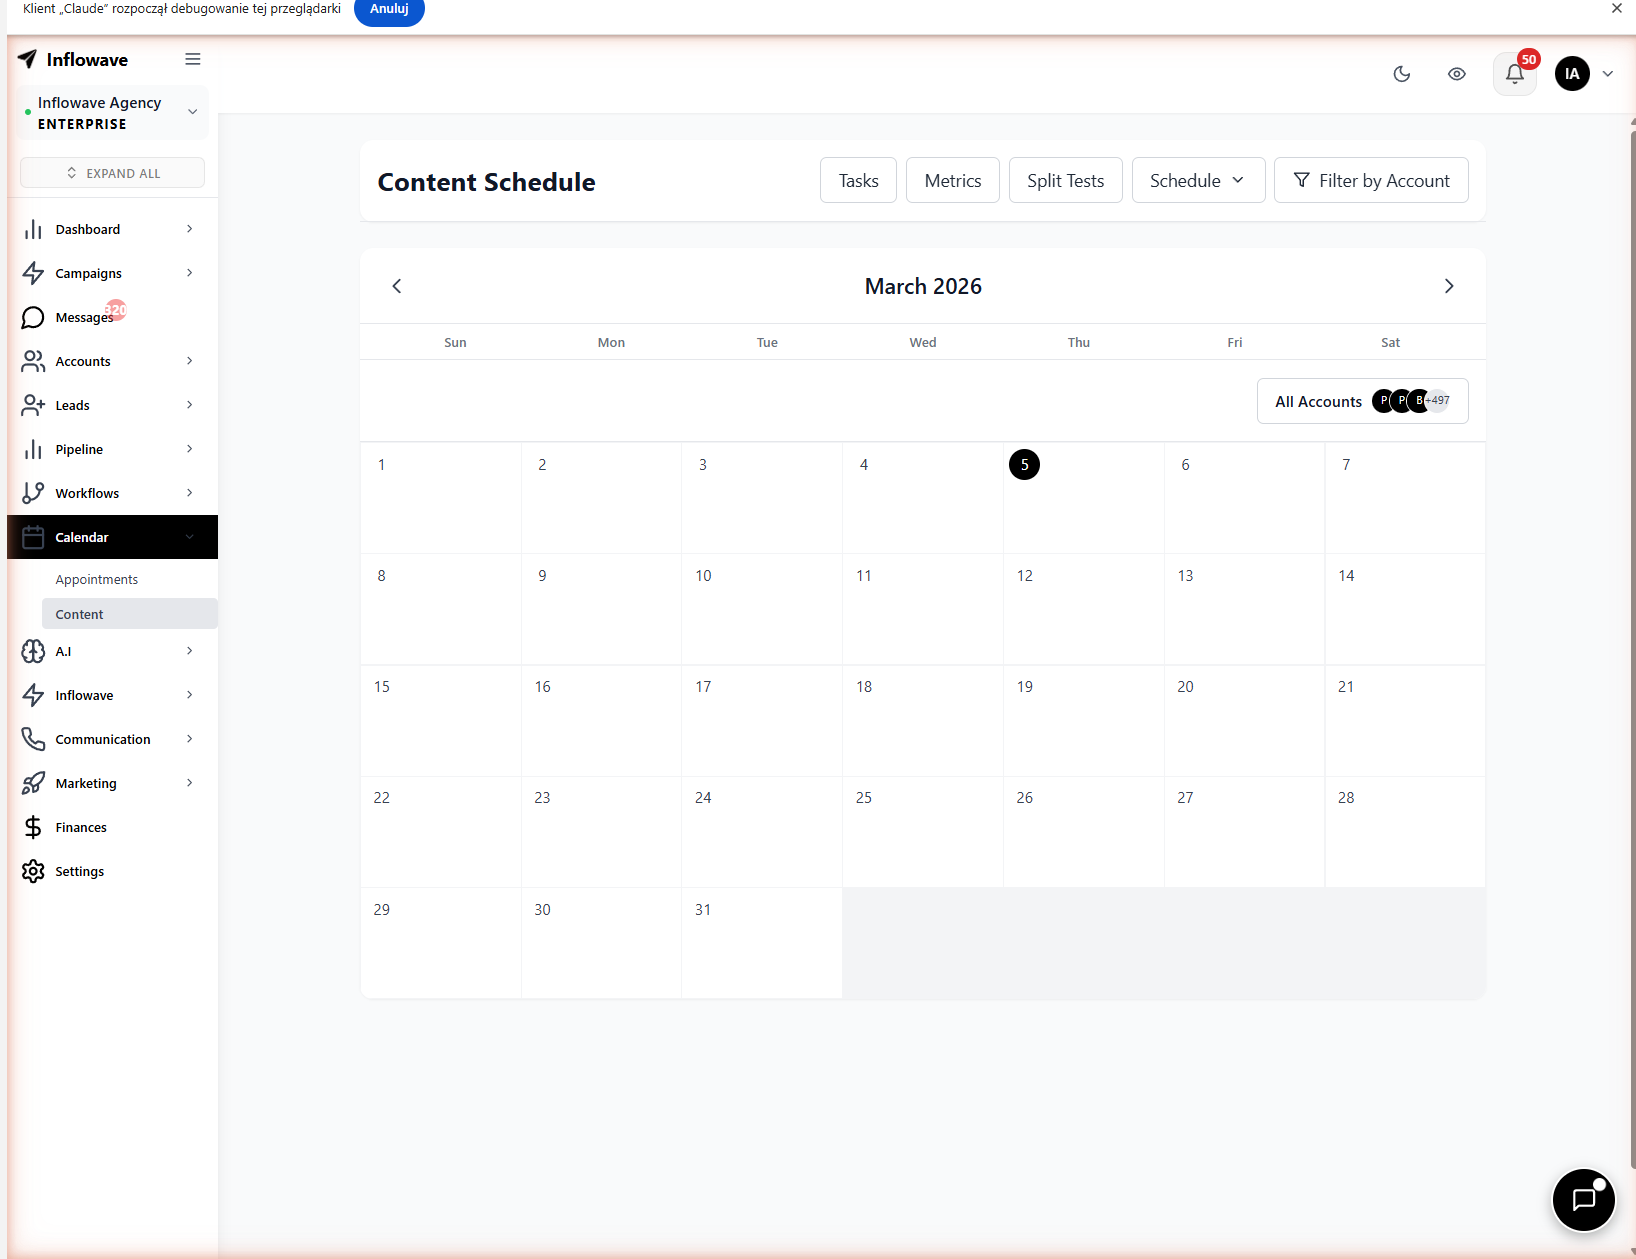Open Messages with unread badge

click(85, 317)
